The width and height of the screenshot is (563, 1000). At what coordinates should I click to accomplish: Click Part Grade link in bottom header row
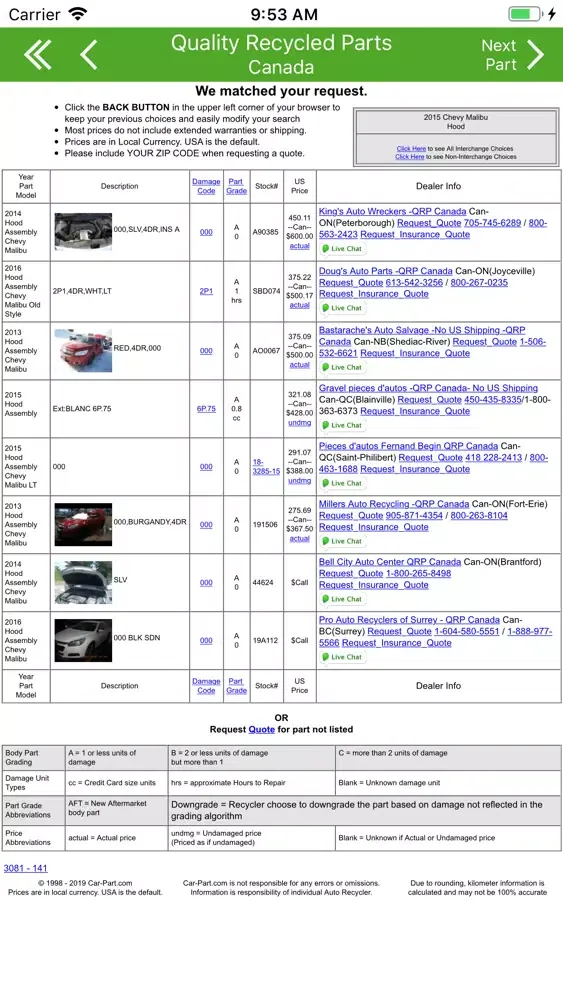click(x=236, y=686)
